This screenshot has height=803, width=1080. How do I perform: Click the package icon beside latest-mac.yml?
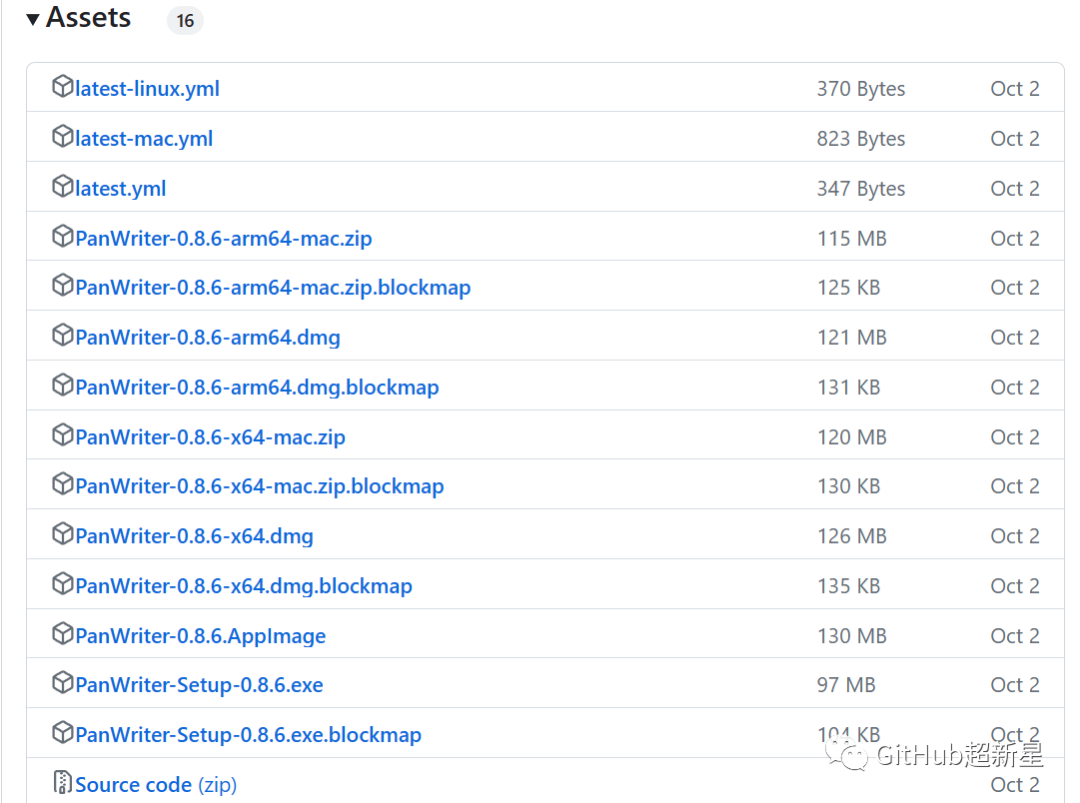[63, 136]
